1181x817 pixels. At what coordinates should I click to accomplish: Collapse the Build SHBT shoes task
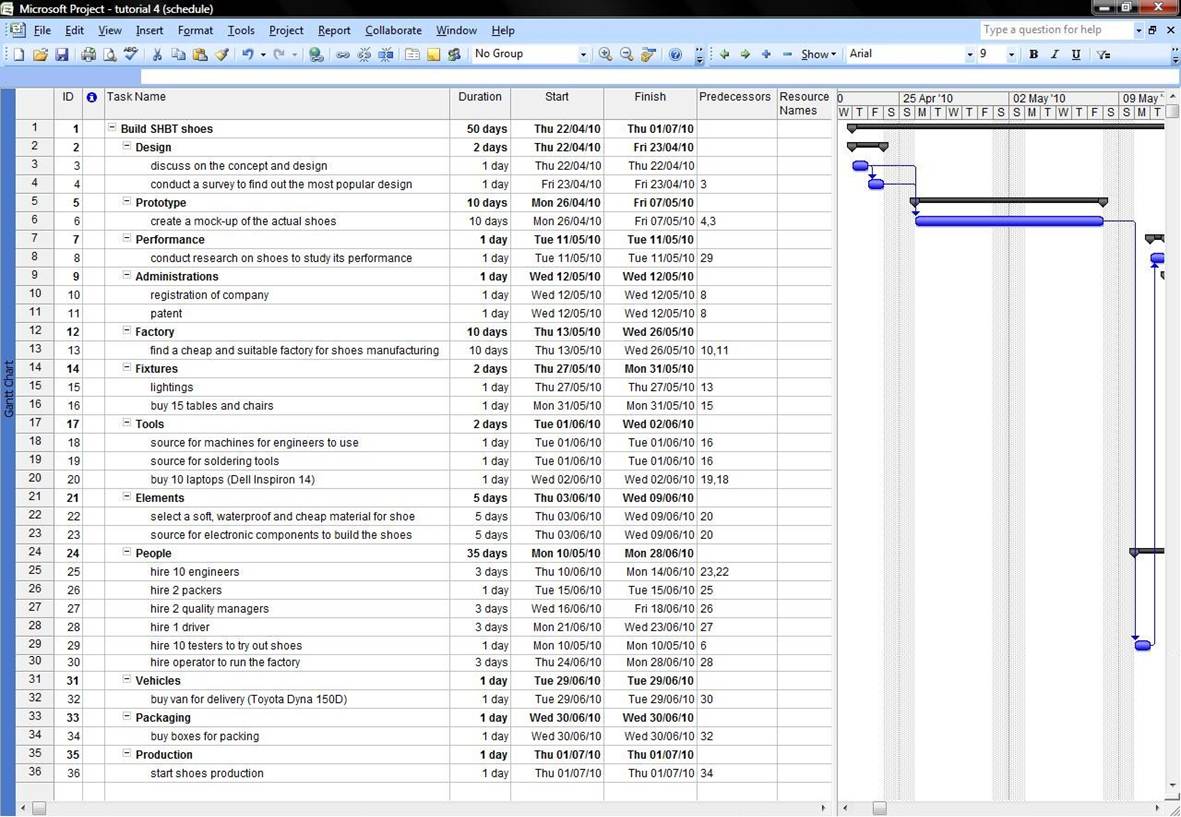pos(111,128)
